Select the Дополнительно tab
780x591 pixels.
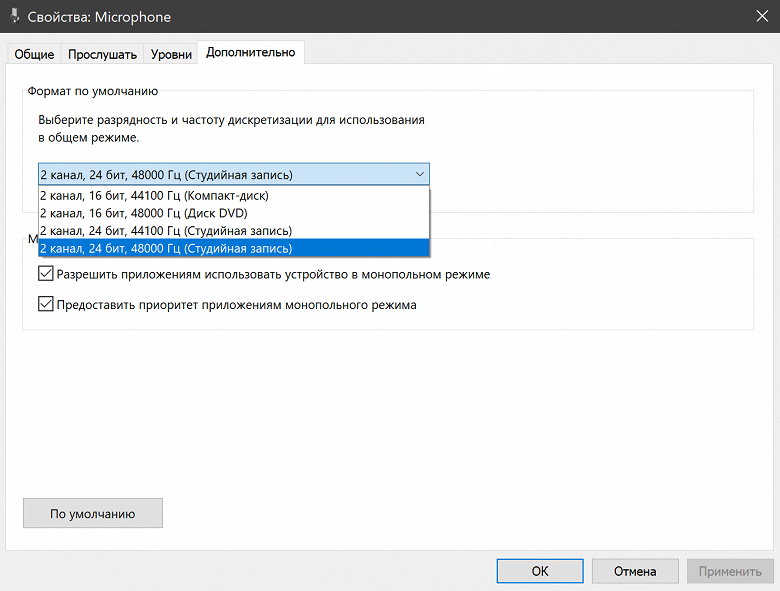250,52
